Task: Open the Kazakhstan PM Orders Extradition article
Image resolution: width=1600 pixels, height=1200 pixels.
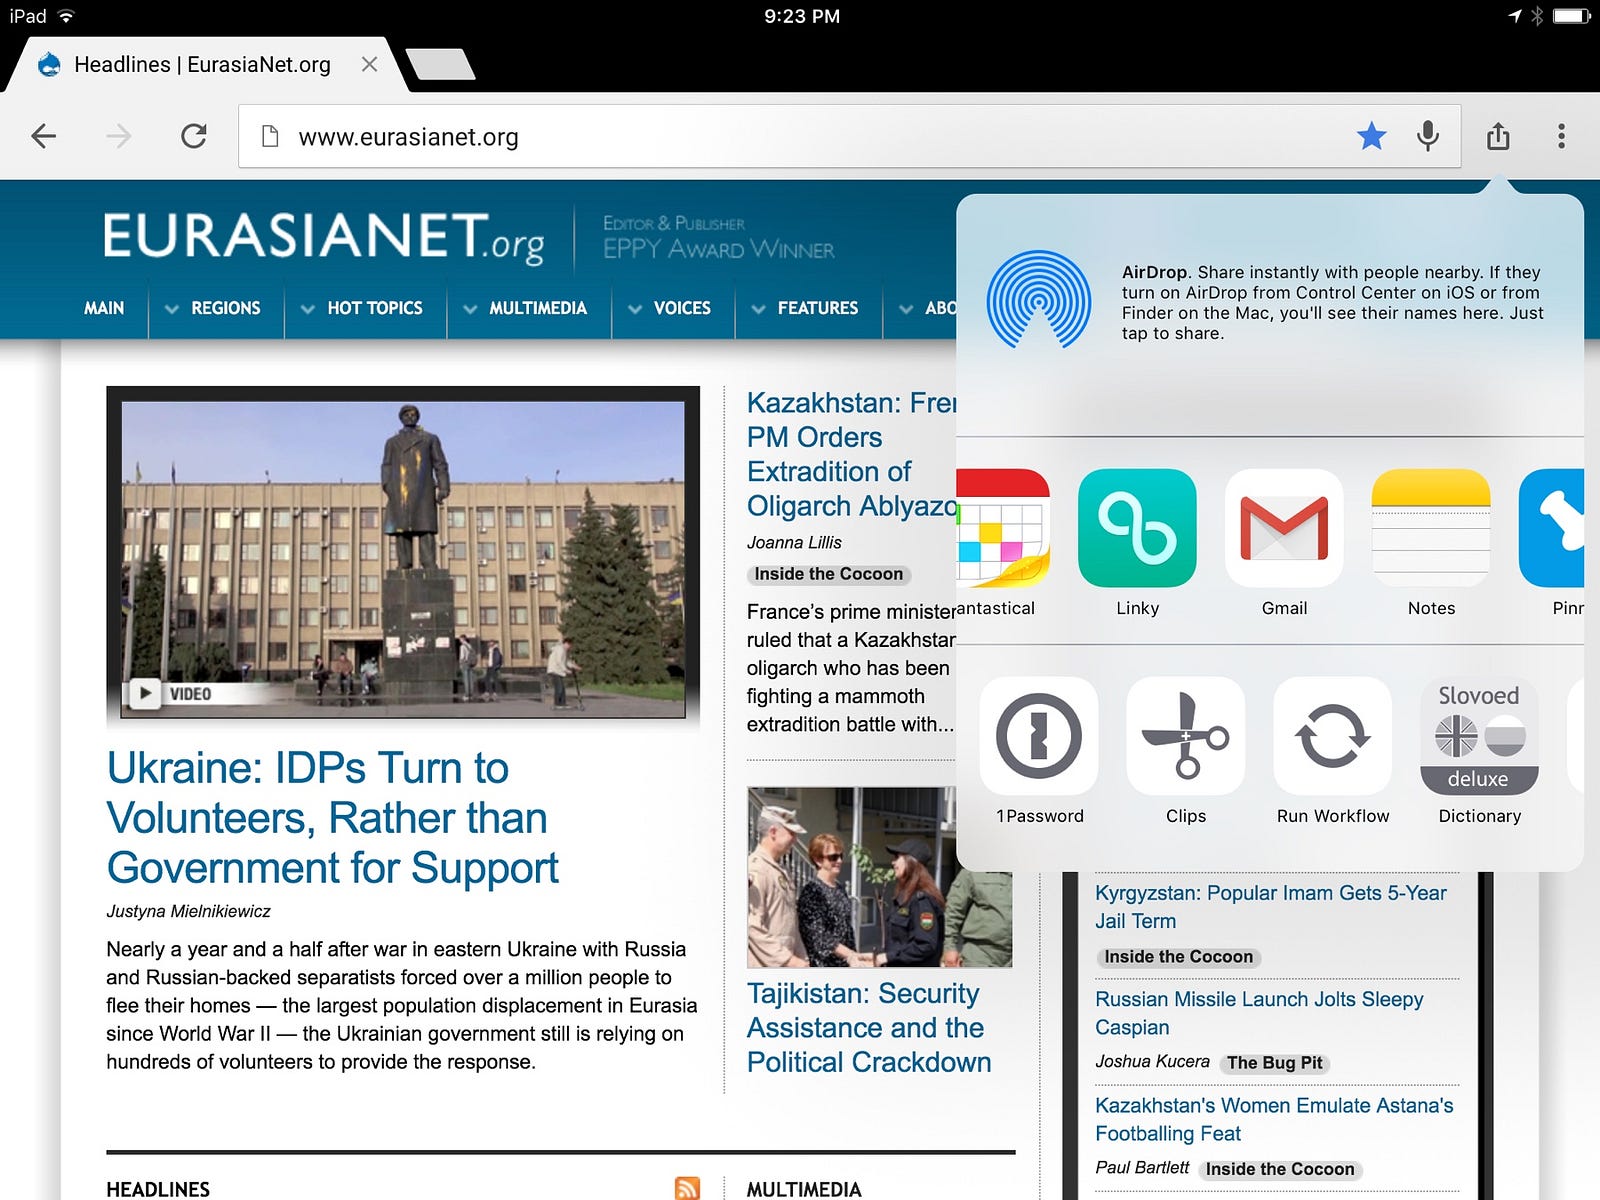Action: coord(852,454)
